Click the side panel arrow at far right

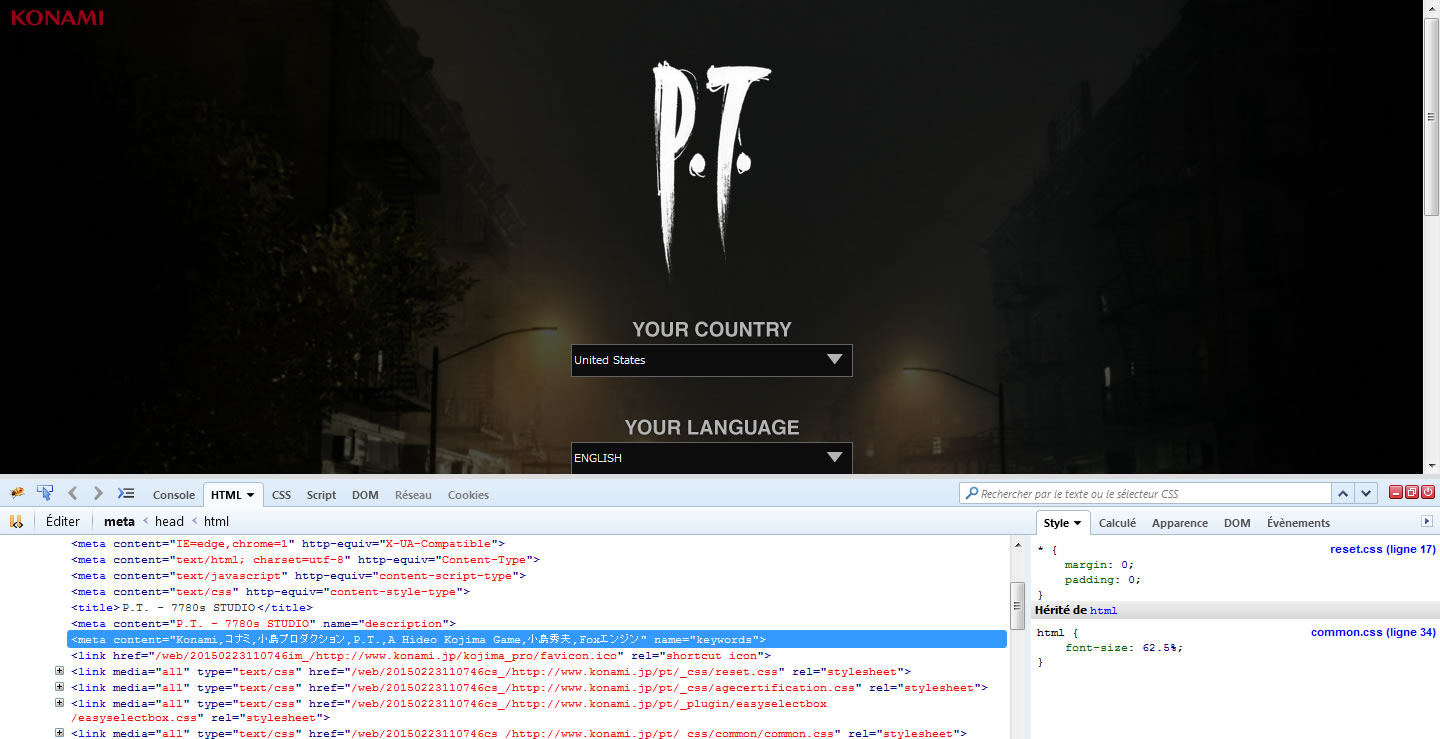1427,522
